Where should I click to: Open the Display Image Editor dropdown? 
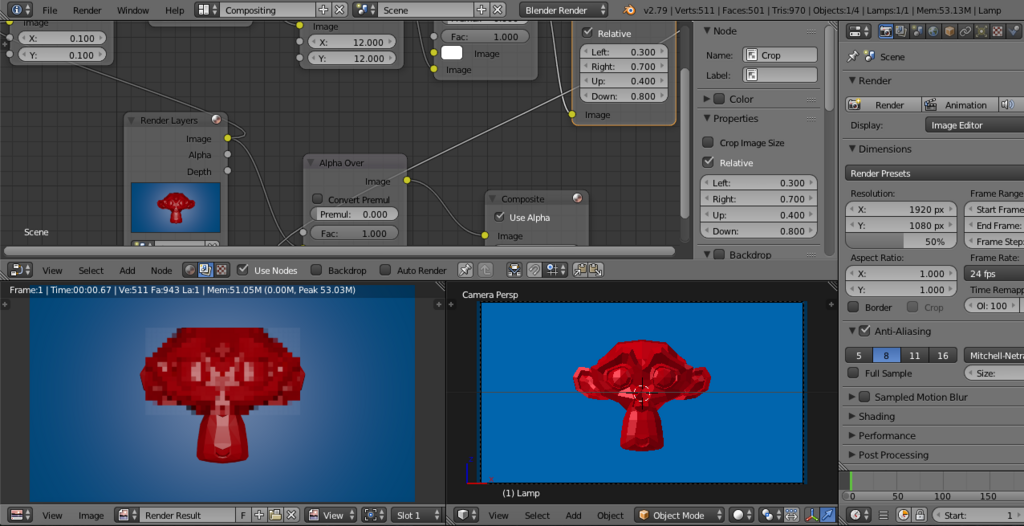(x=974, y=125)
